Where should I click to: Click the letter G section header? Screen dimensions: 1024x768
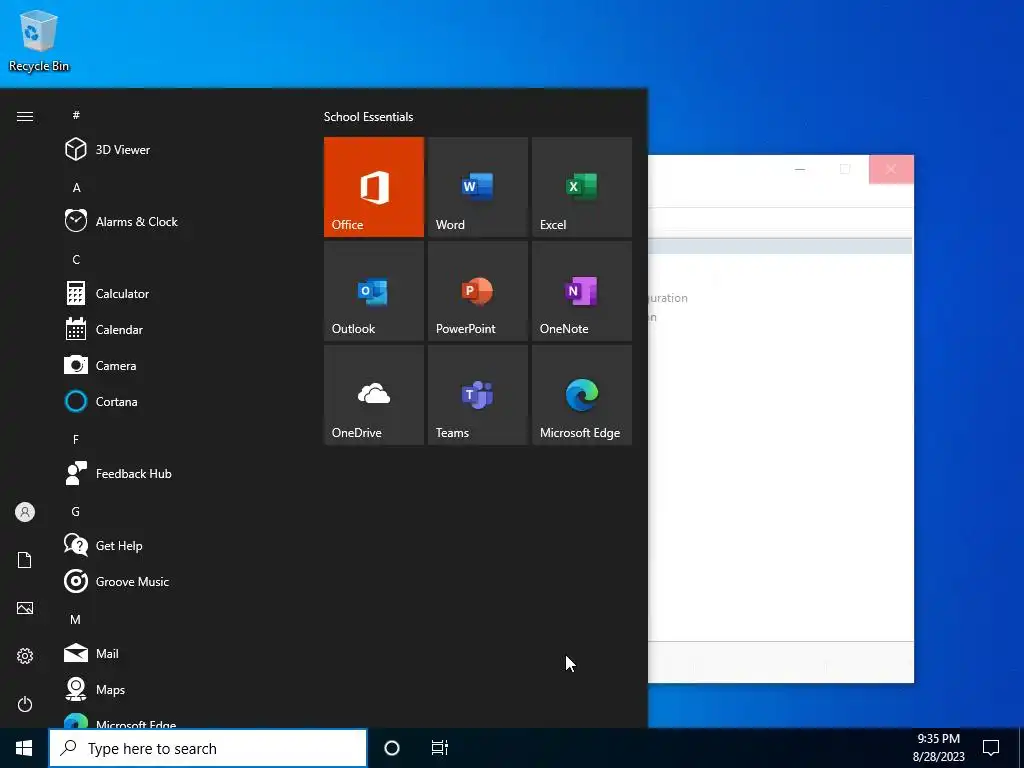(x=76, y=511)
